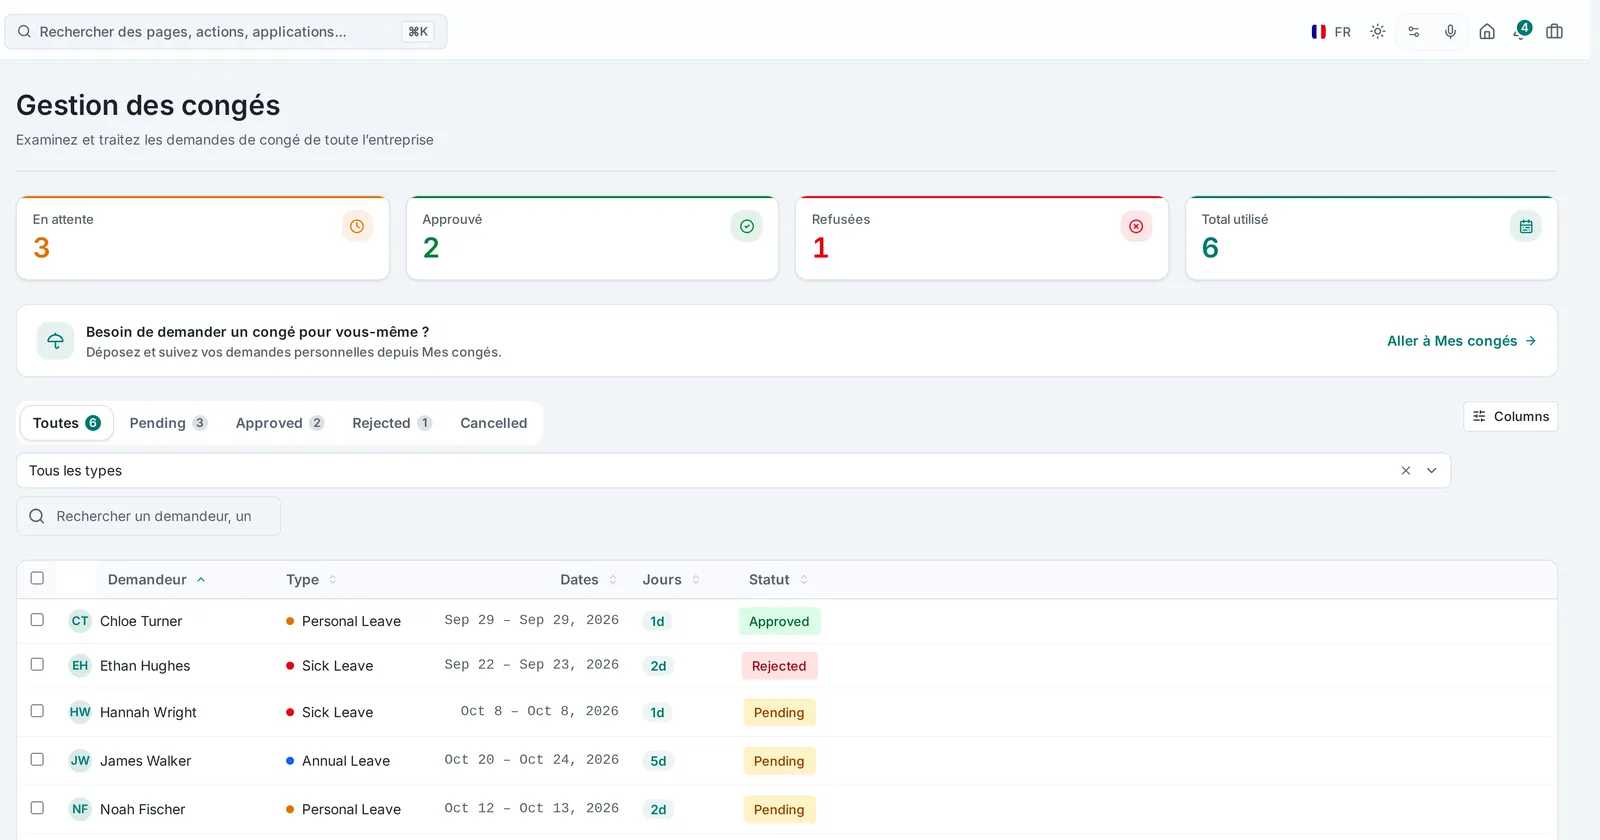
Task: Open the Columns selector
Action: pyautogui.click(x=1510, y=416)
